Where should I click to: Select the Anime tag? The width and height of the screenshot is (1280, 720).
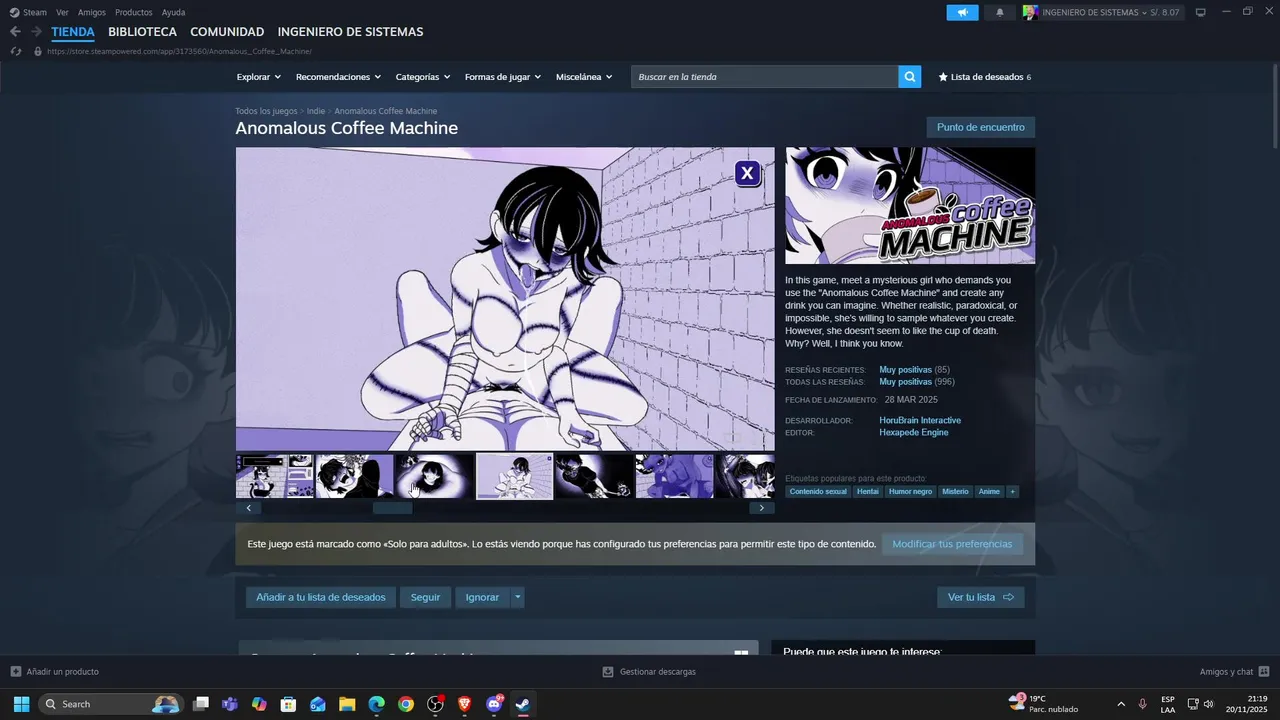[989, 492]
